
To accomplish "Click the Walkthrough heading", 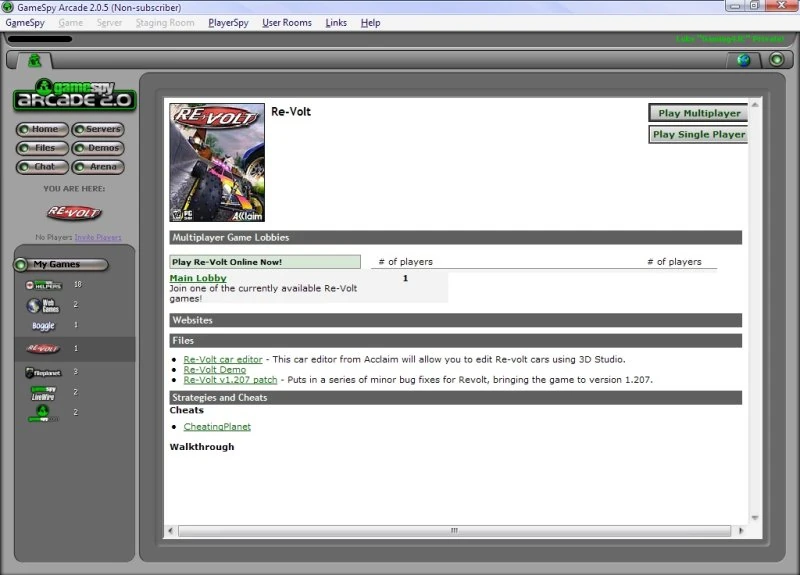I will click(202, 447).
